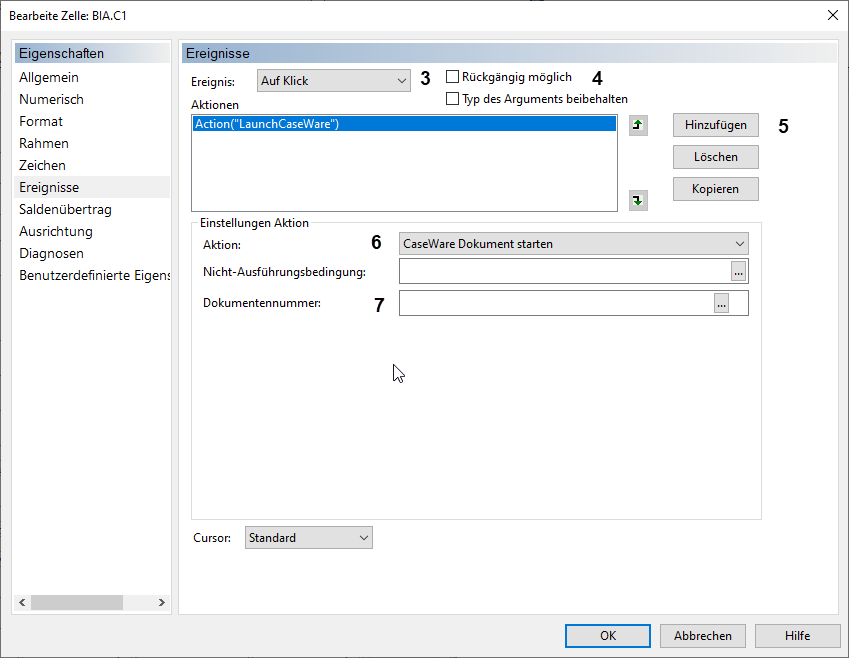This screenshot has width=849, height=658.
Task: Select Zeichen in properties list
Action: pyautogui.click(x=92, y=165)
